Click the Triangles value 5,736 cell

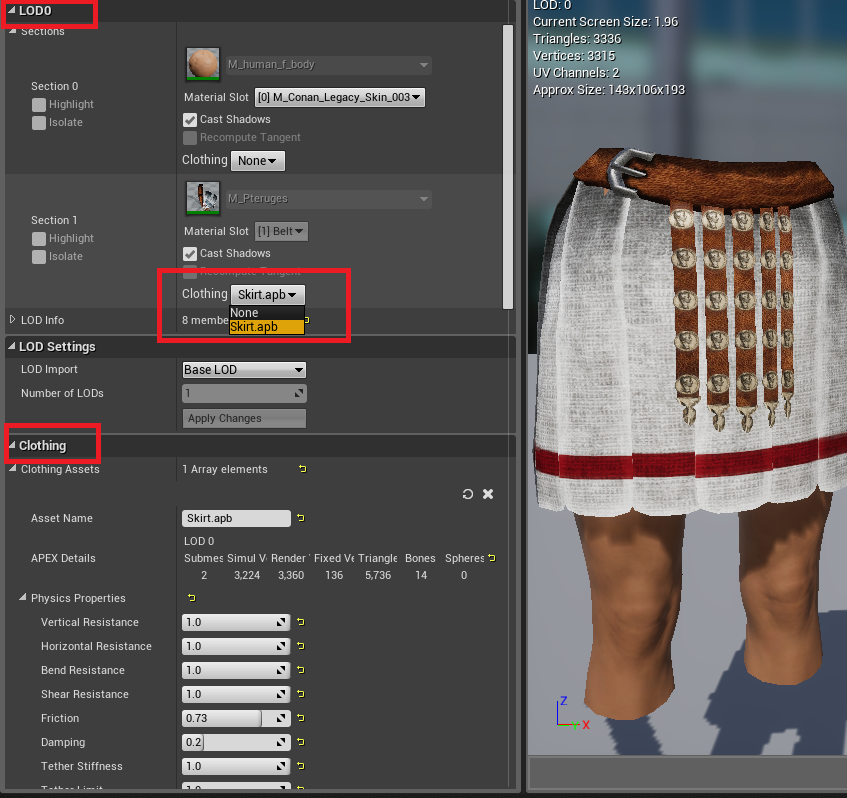click(x=378, y=575)
